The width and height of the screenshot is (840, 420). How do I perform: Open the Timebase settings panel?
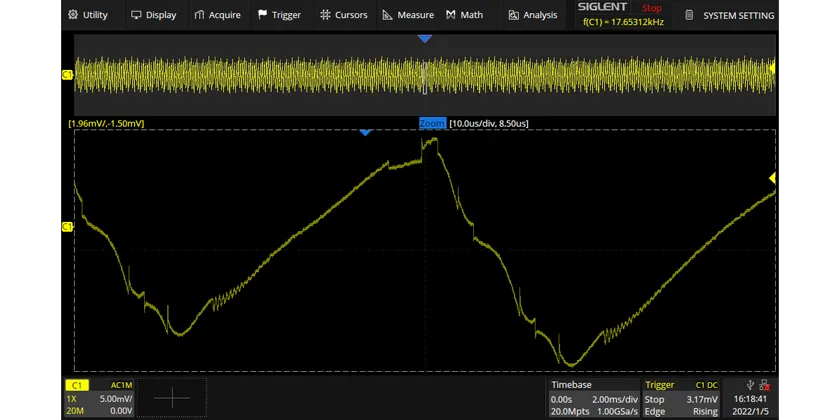click(594, 398)
